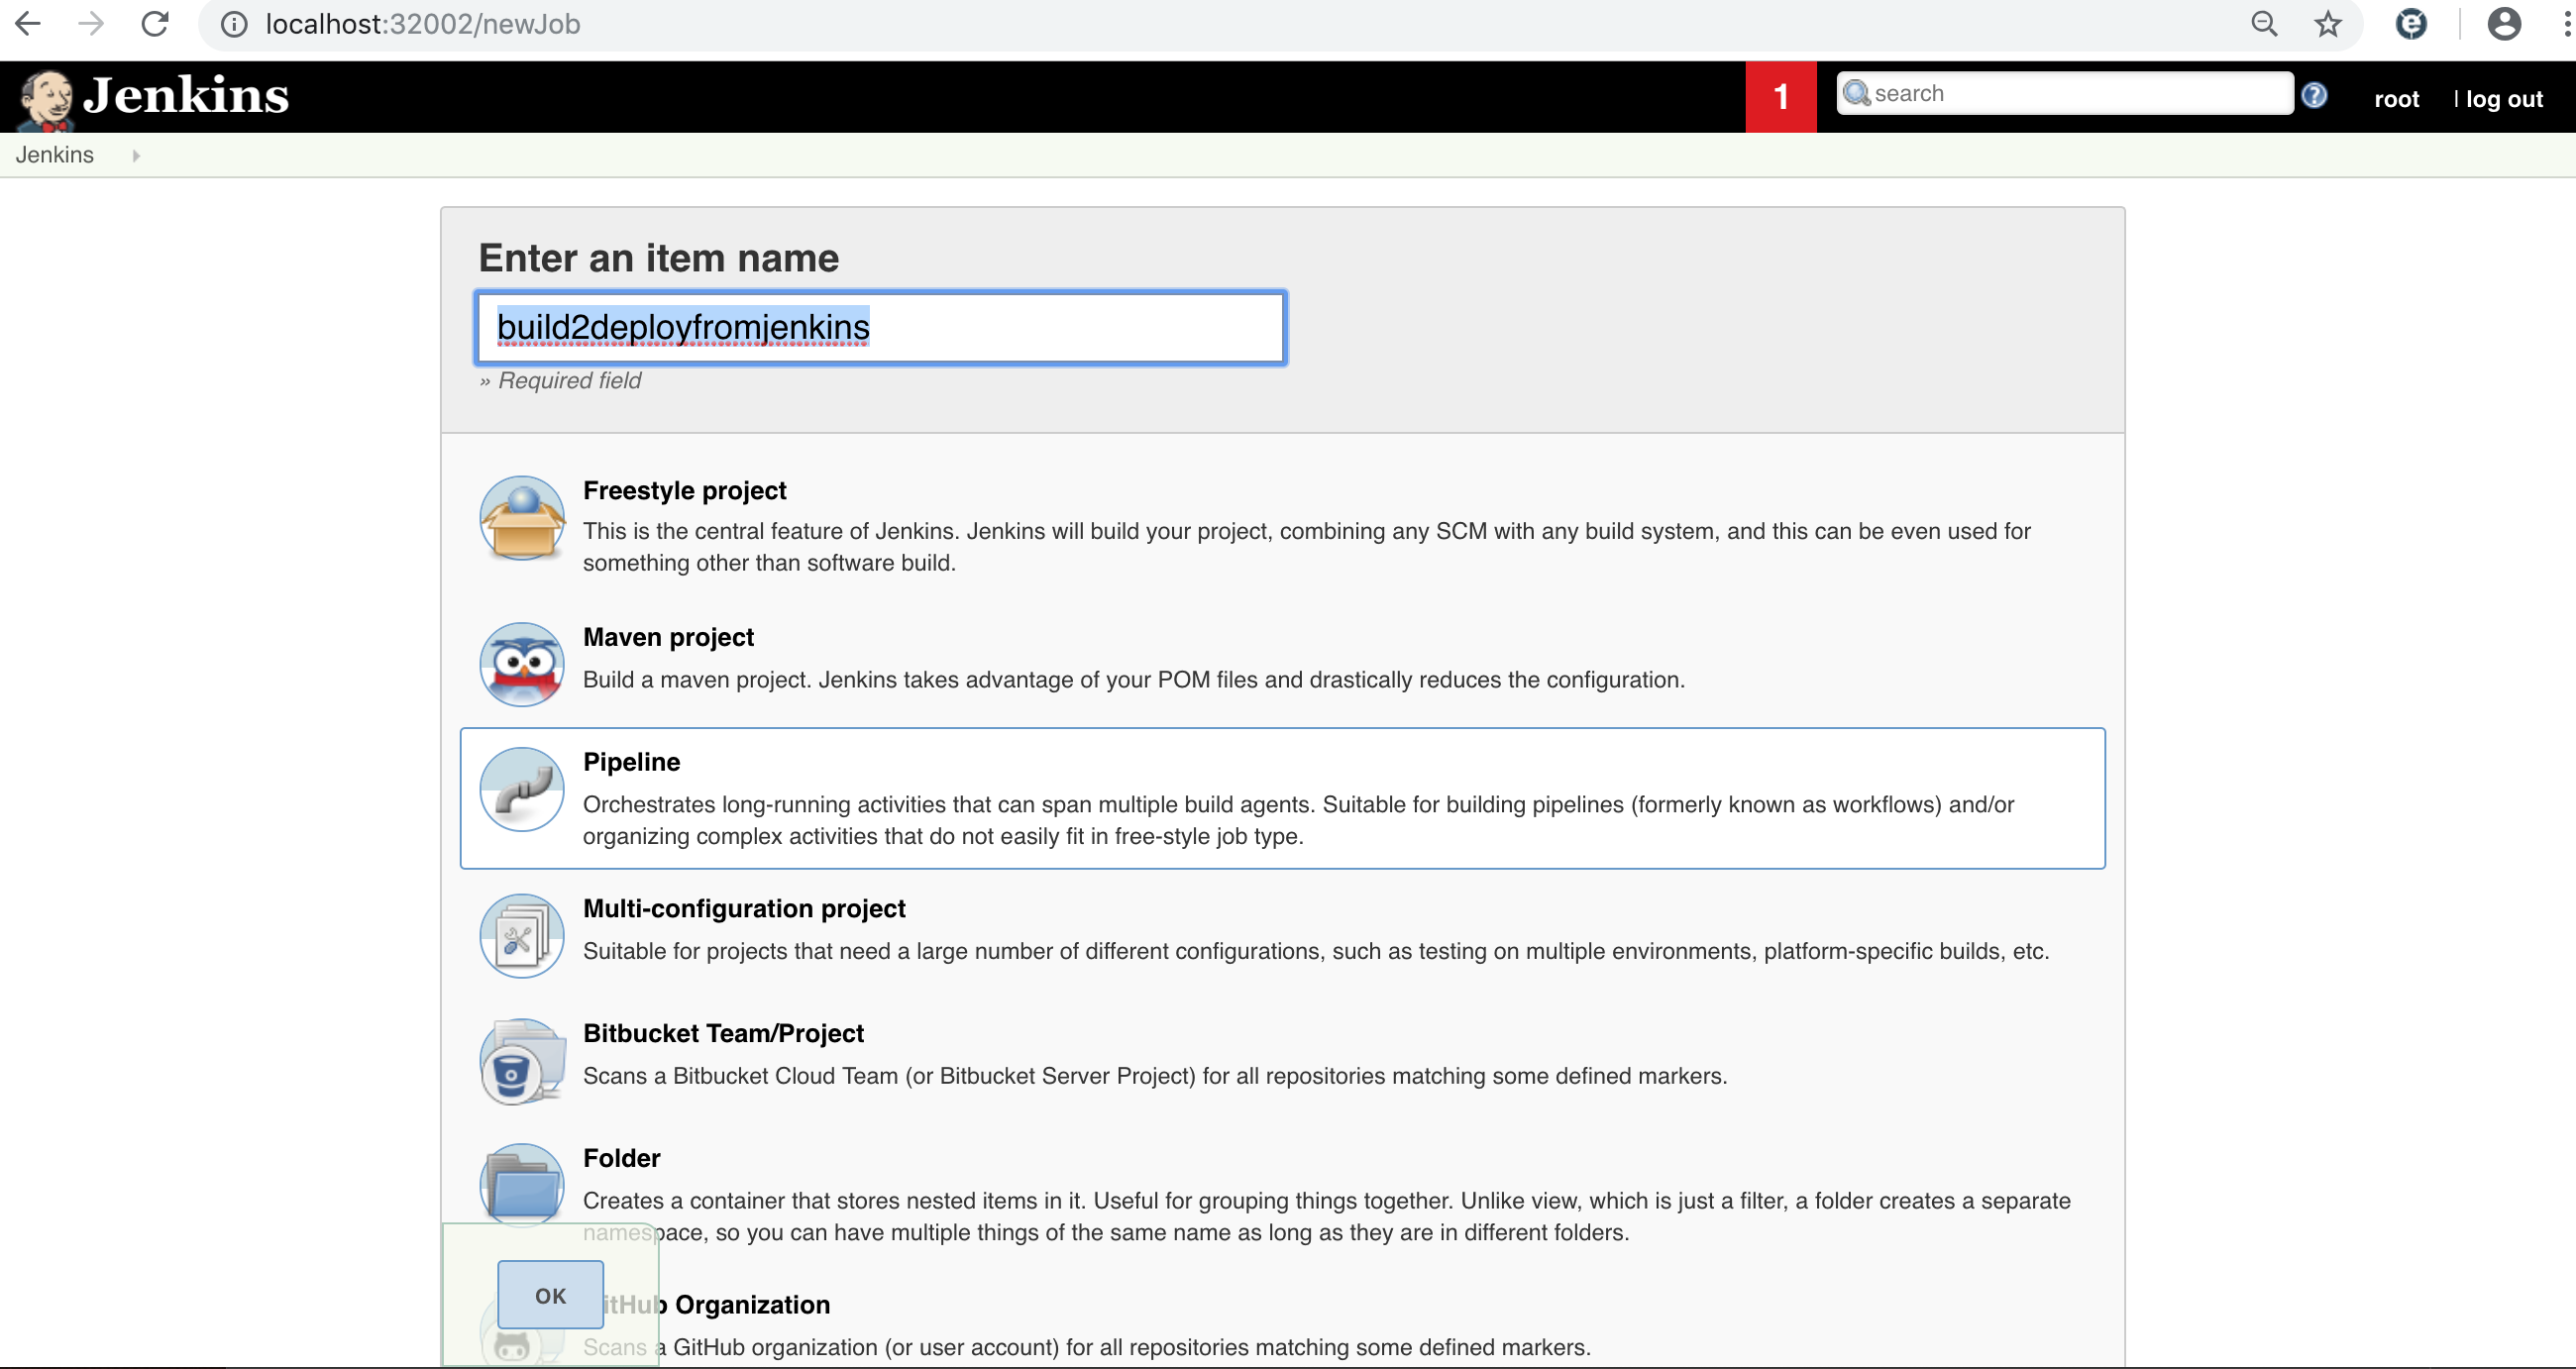Click the Folder item icon

pyautogui.click(x=521, y=1185)
